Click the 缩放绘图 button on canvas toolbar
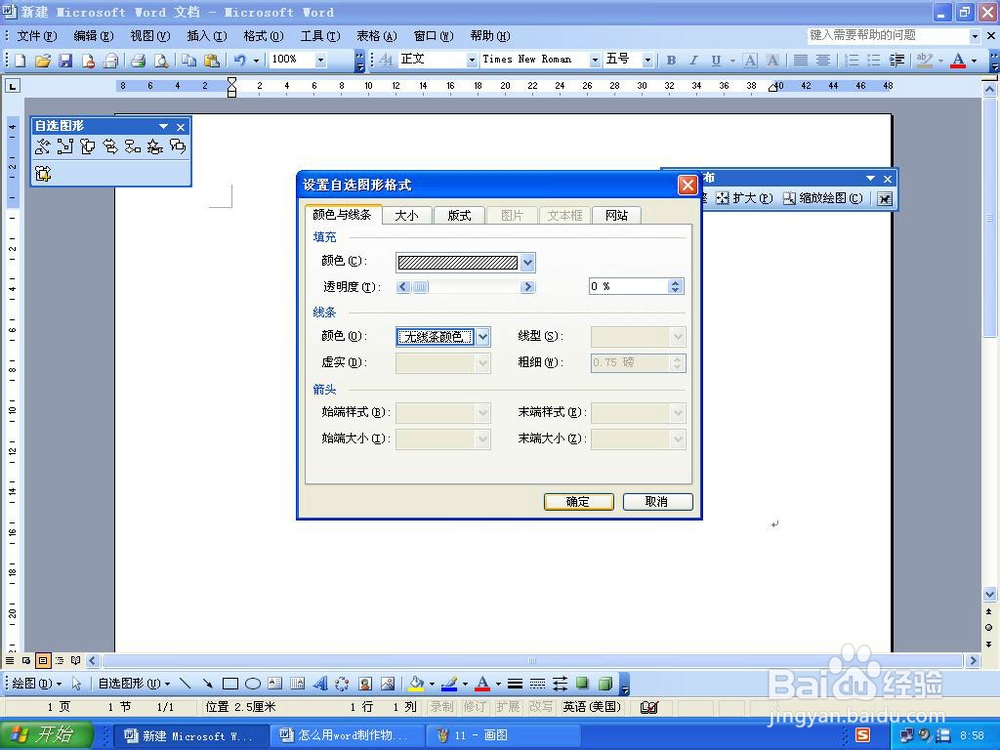Viewport: 1000px width, 750px height. click(823, 198)
